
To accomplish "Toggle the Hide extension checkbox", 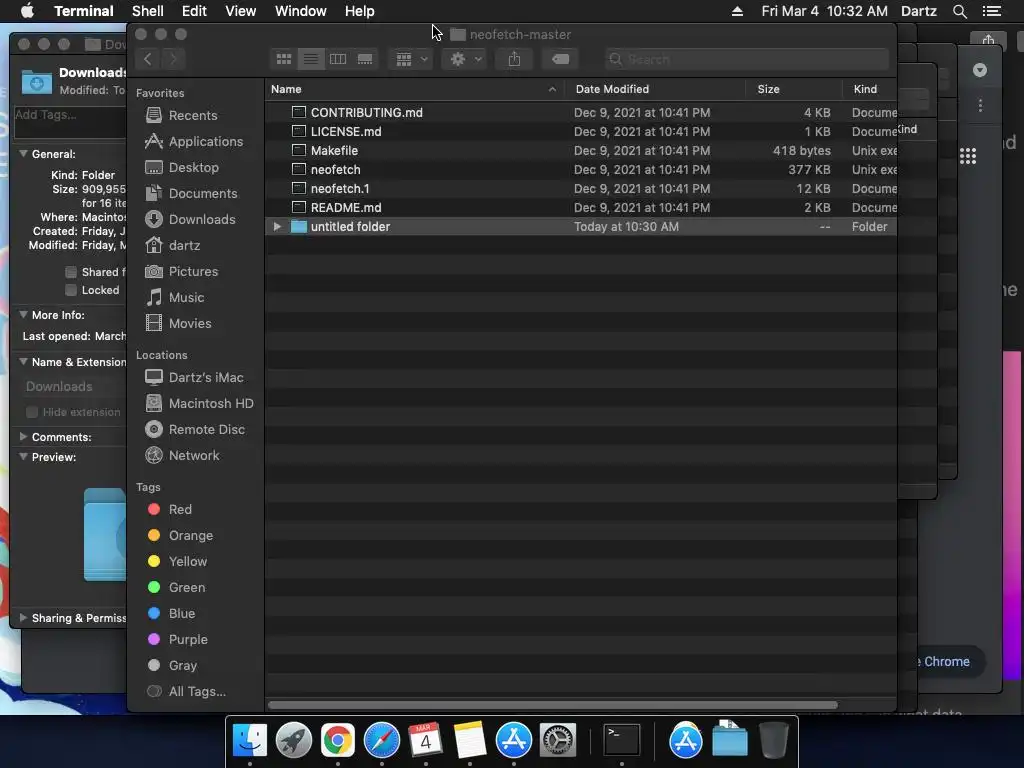I will 31,413.
